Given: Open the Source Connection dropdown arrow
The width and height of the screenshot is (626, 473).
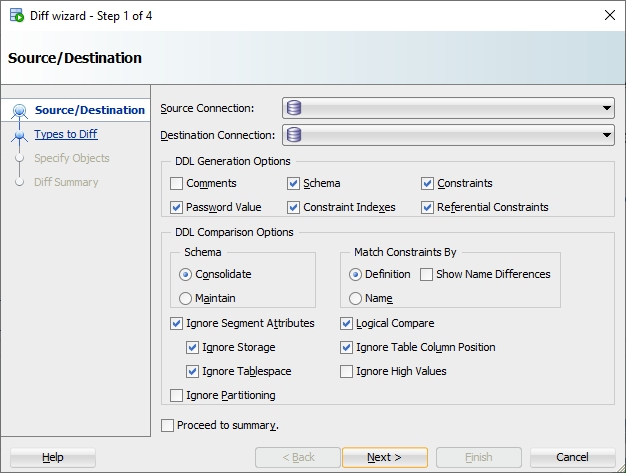Looking at the screenshot, I should click(x=606, y=108).
